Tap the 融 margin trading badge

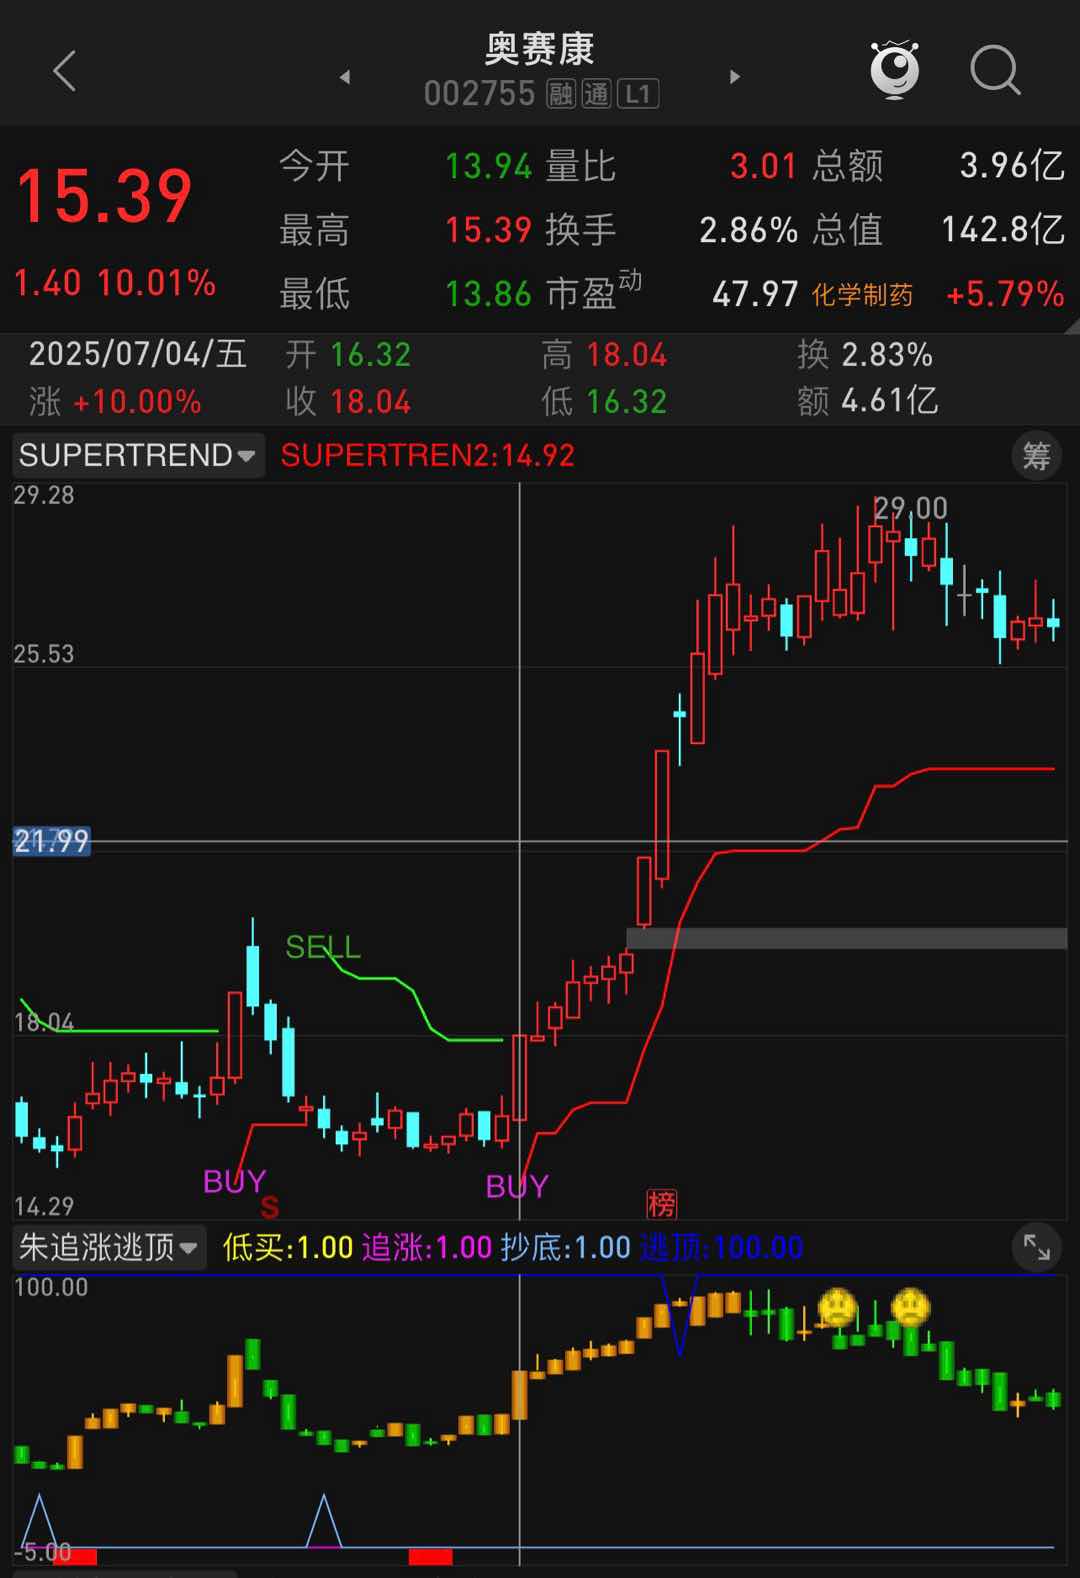(561, 95)
